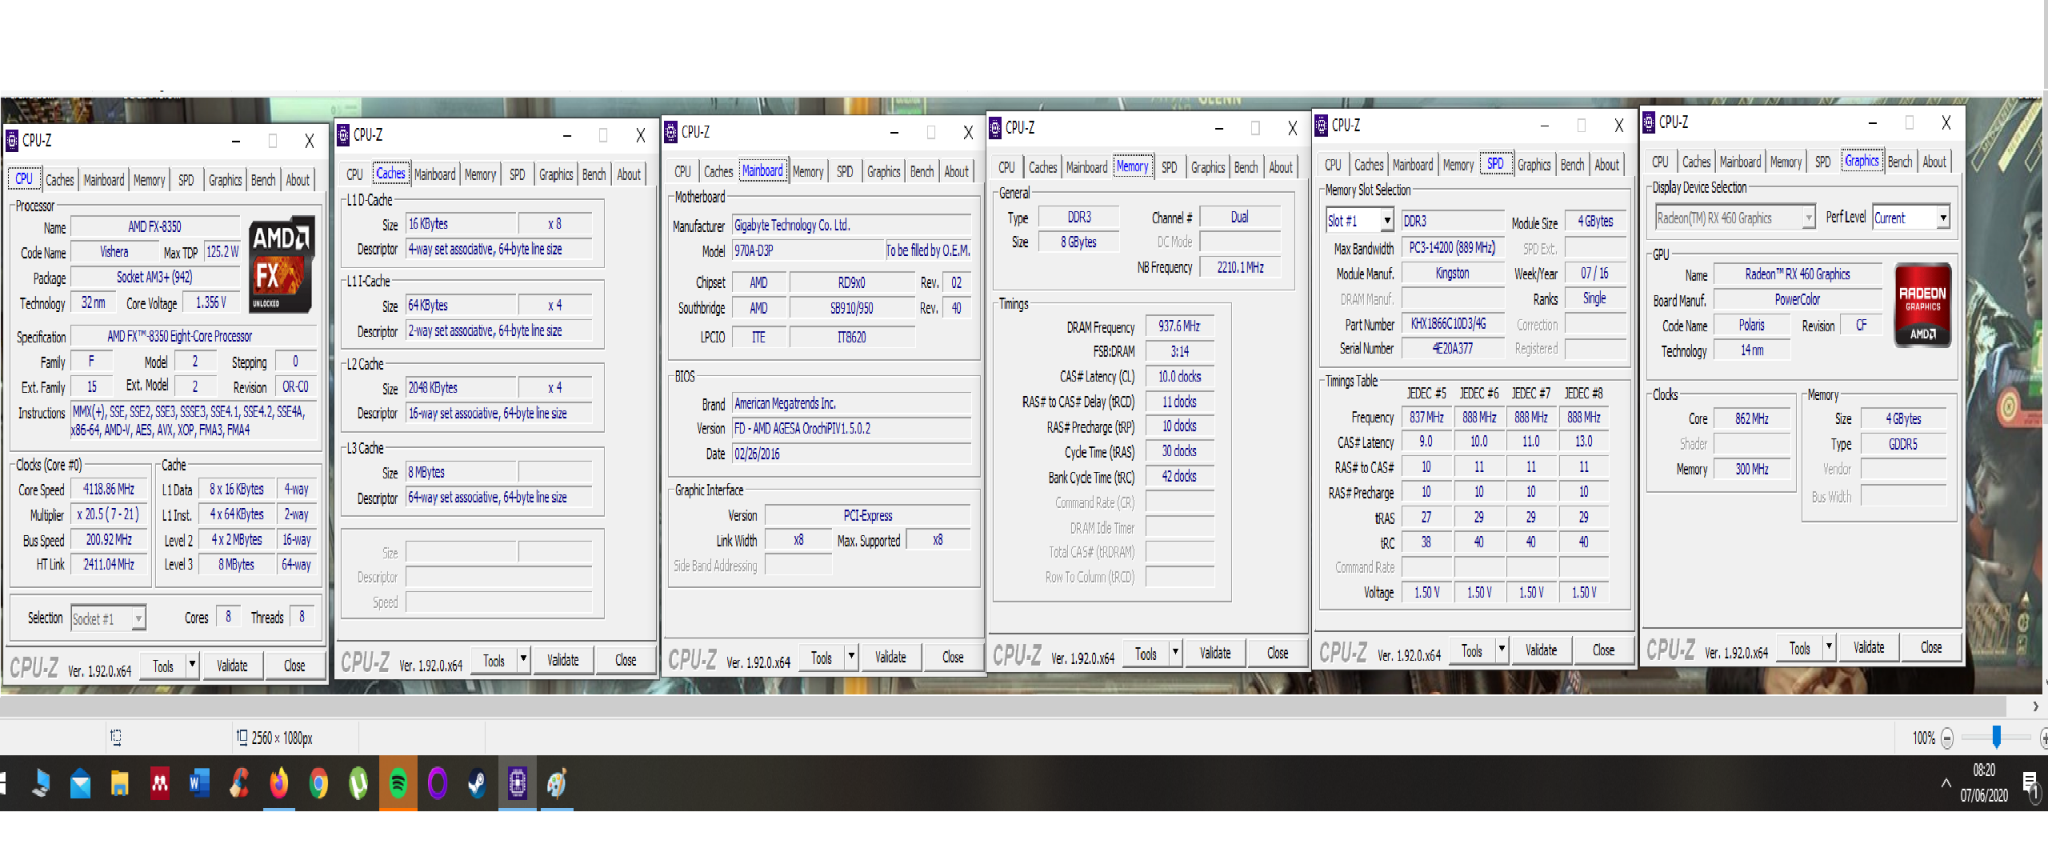The width and height of the screenshot is (2048, 864).
Task: Open Spotify from the taskbar
Action: click(x=398, y=784)
